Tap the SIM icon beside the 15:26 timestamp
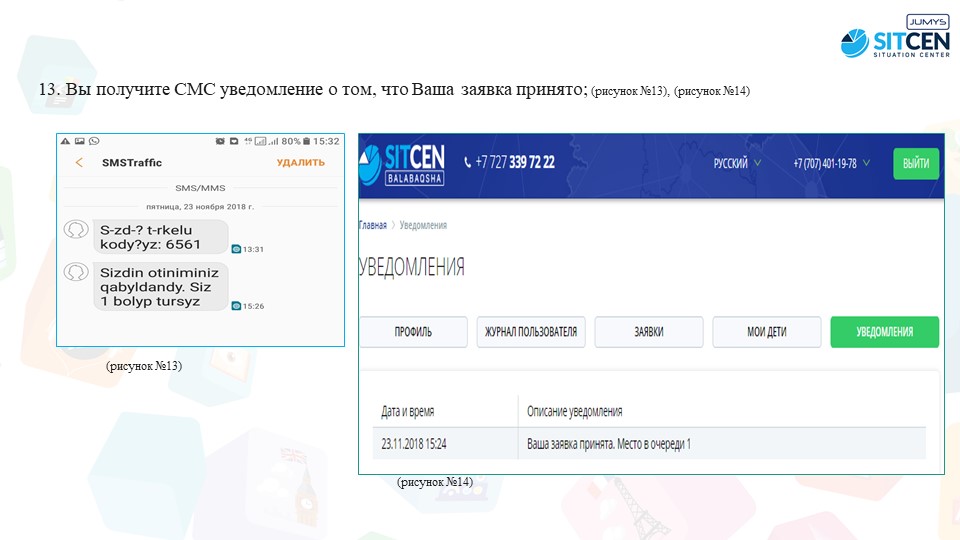 pyautogui.click(x=236, y=306)
